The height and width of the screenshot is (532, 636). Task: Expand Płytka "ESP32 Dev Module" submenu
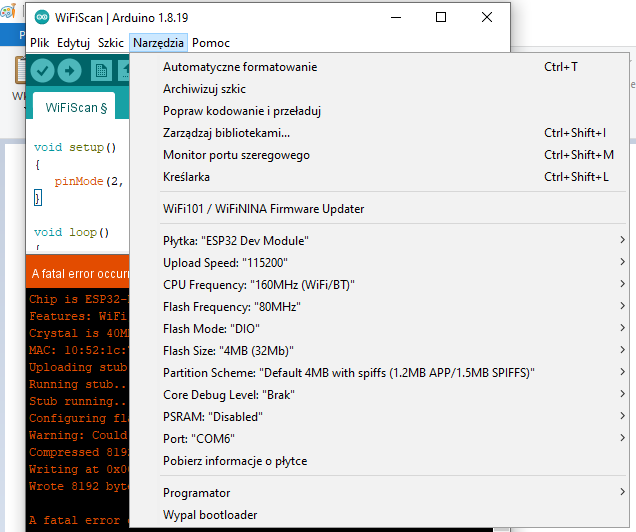(379, 240)
